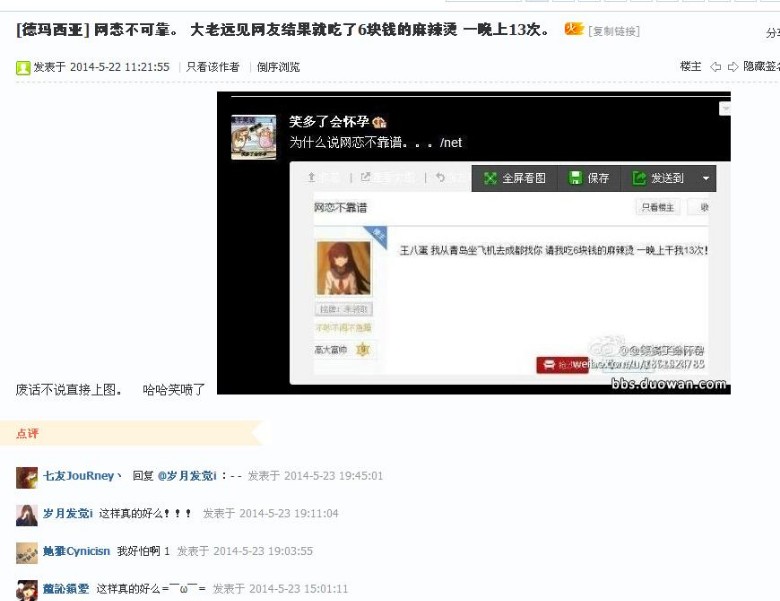Click the right arrow icon before 隐藏签名
Viewport: 780px width, 601px height.
733,67
